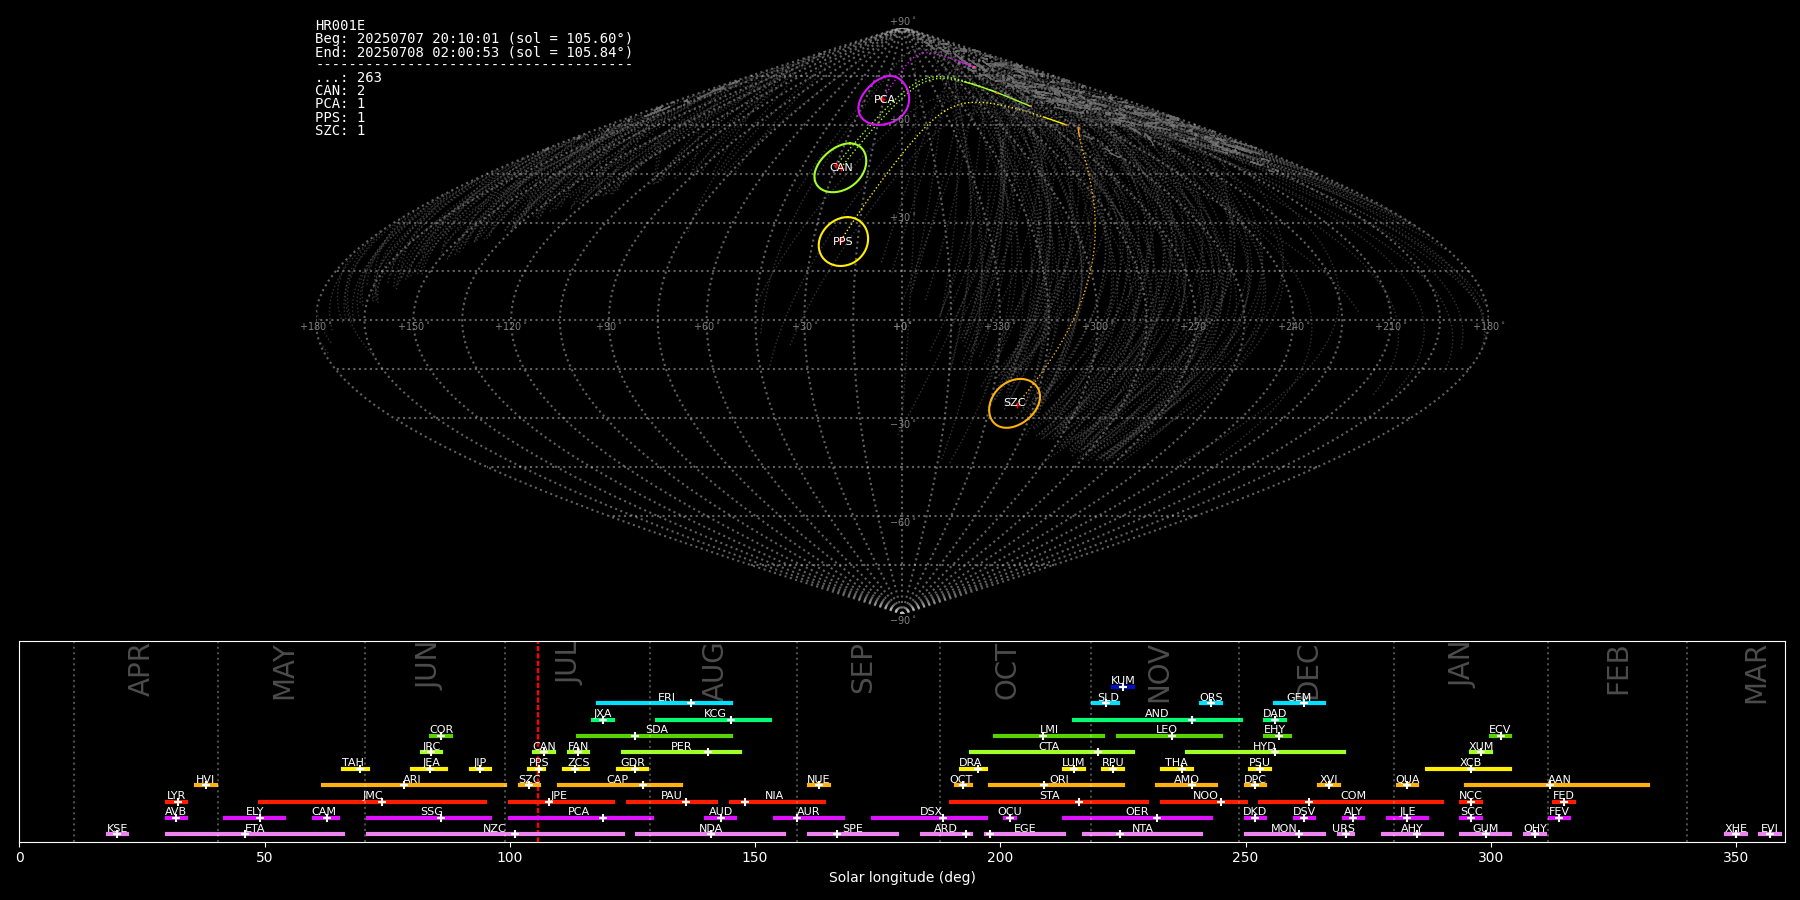
Task: Click the +120 longitude label on sky map
Action: (508, 327)
